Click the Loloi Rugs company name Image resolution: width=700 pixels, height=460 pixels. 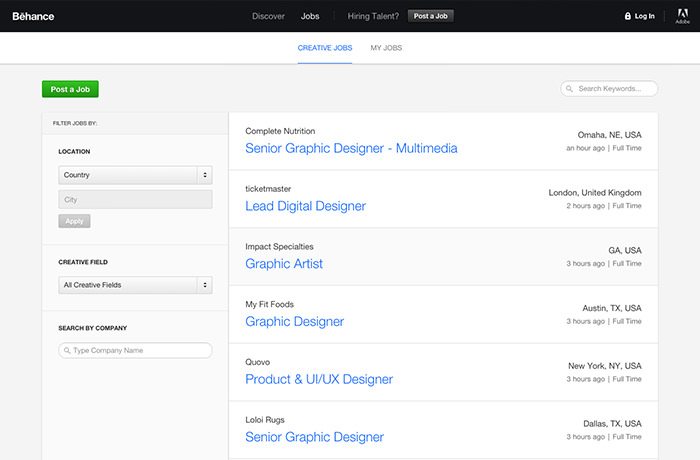265,420
